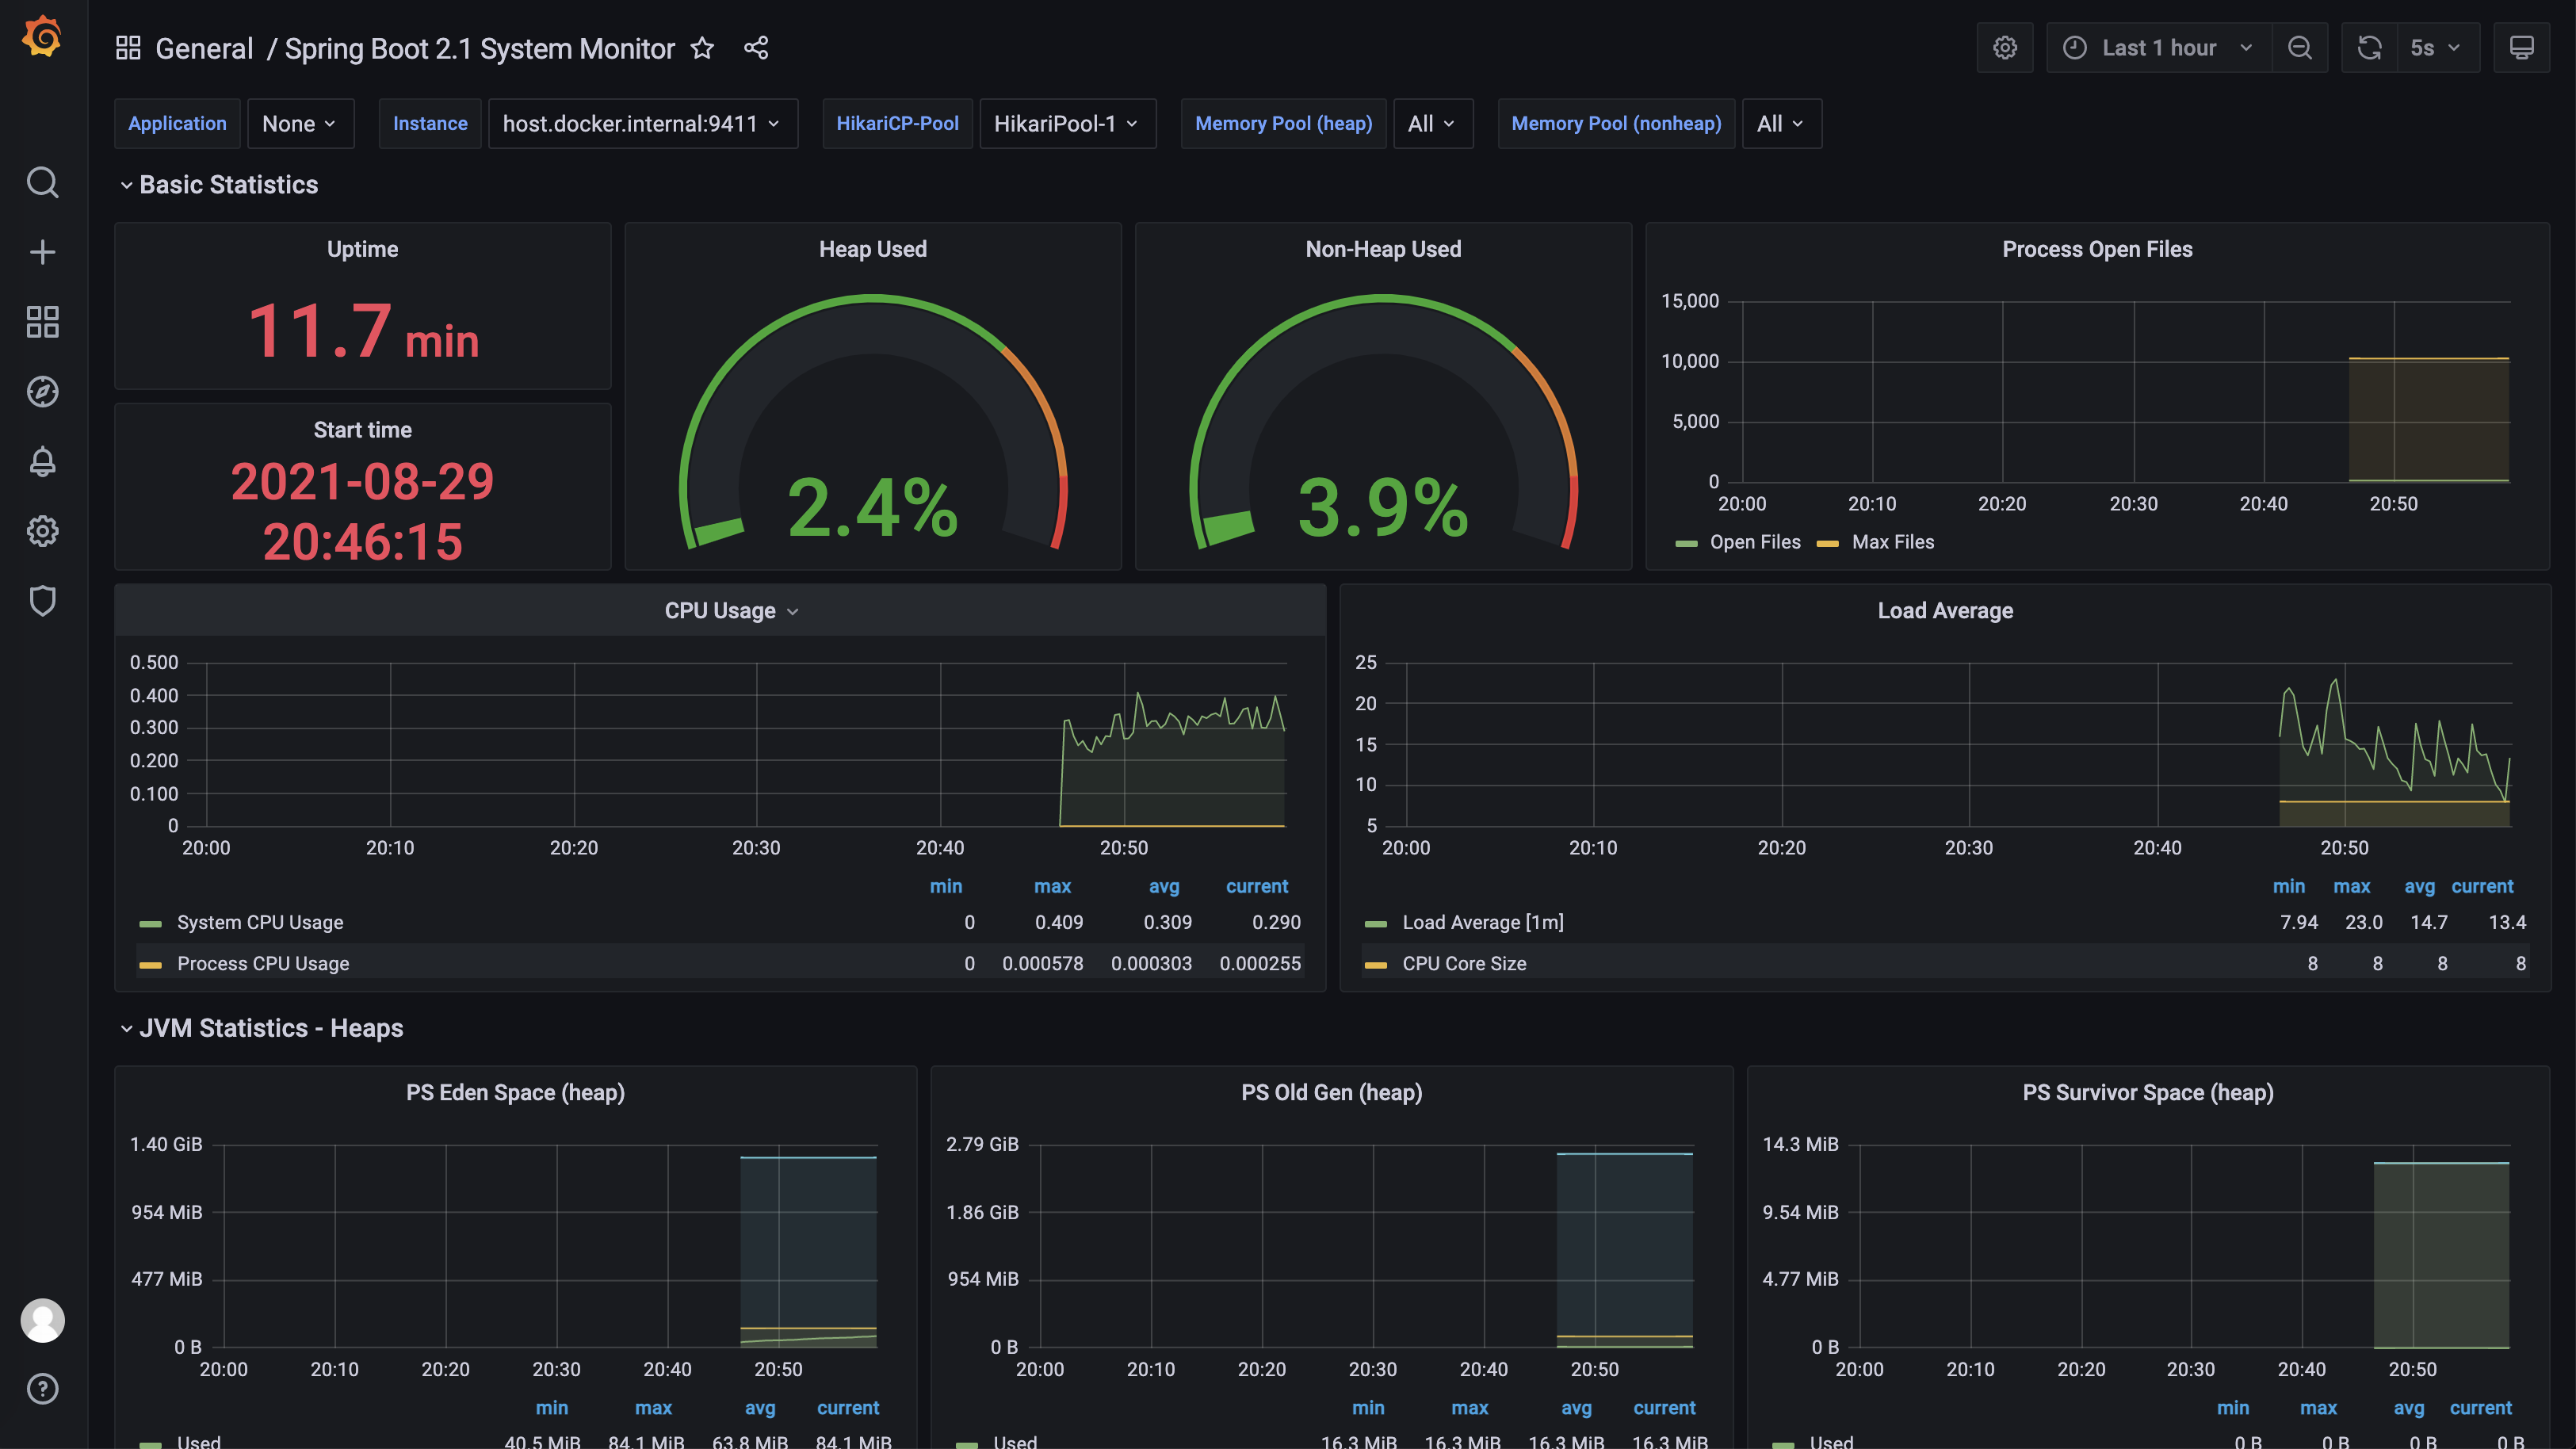Share the dashboard using share icon
The height and width of the screenshot is (1449, 2576).
pos(756,48)
